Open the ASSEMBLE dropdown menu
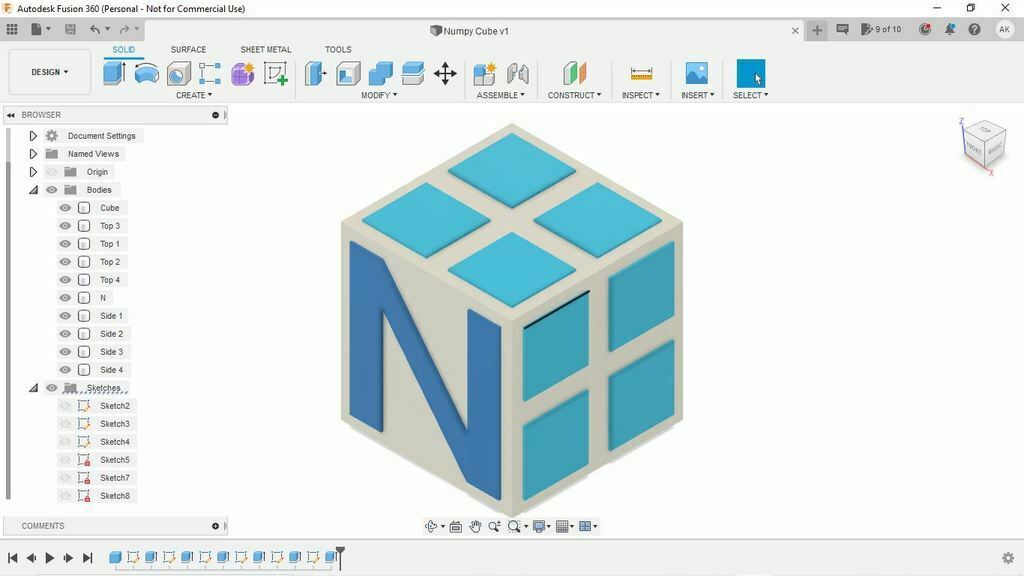 (x=500, y=95)
